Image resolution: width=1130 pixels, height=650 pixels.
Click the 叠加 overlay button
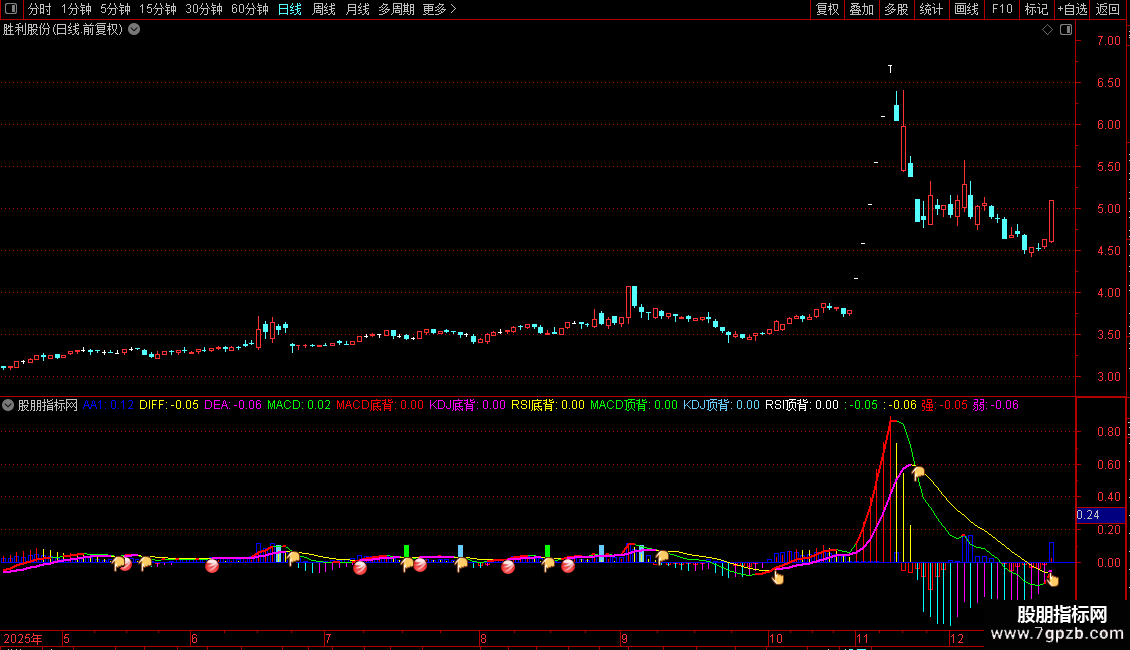[x=862, y=9]
